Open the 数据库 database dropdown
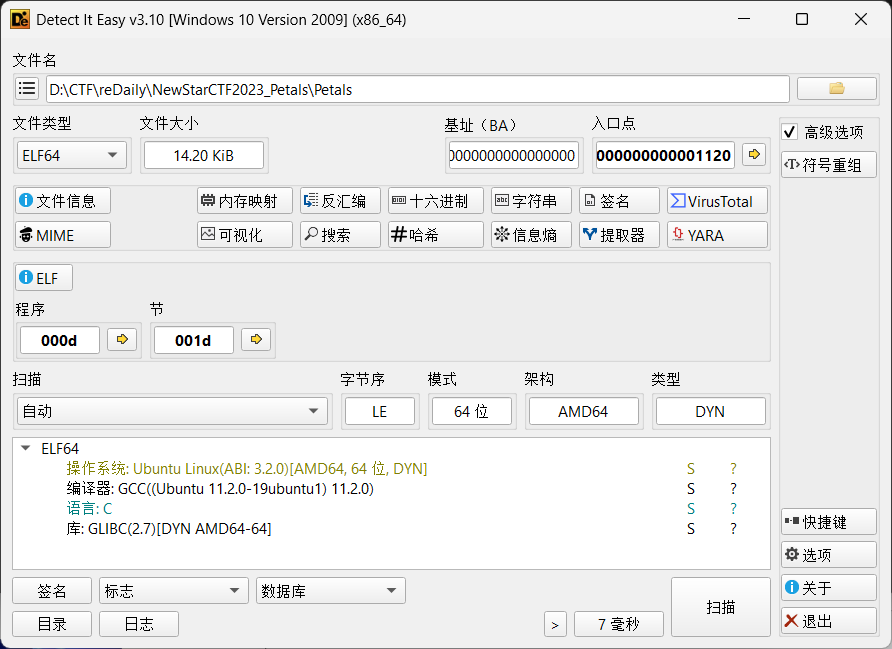Screen dimensions: 892x649 point(331,591)
